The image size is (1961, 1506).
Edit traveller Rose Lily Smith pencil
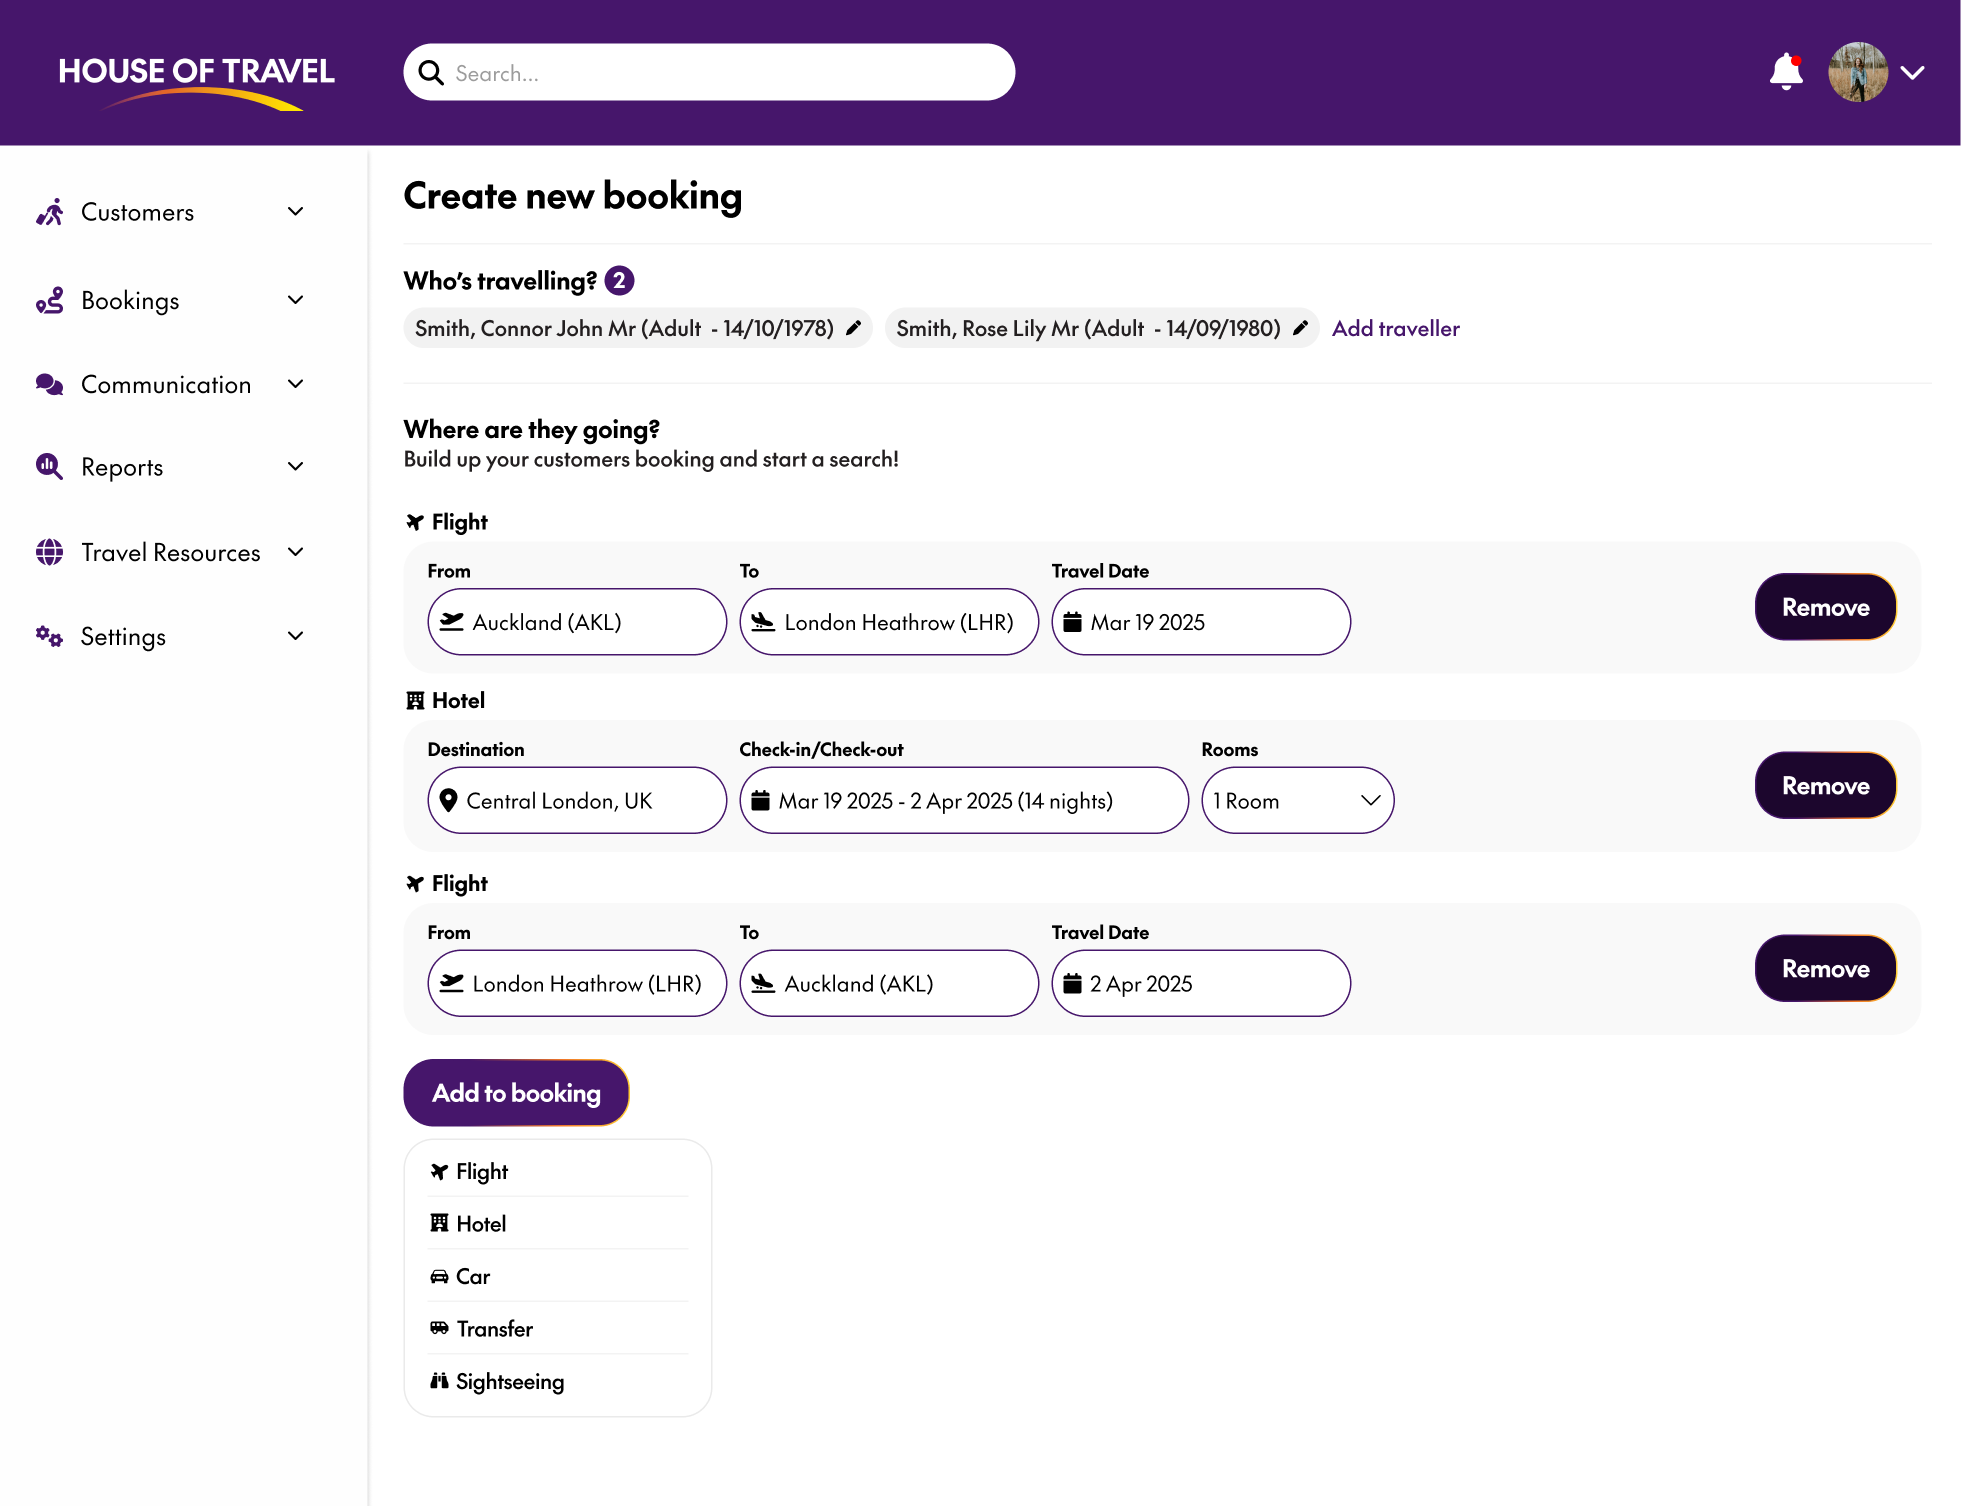click(1300, 328)
